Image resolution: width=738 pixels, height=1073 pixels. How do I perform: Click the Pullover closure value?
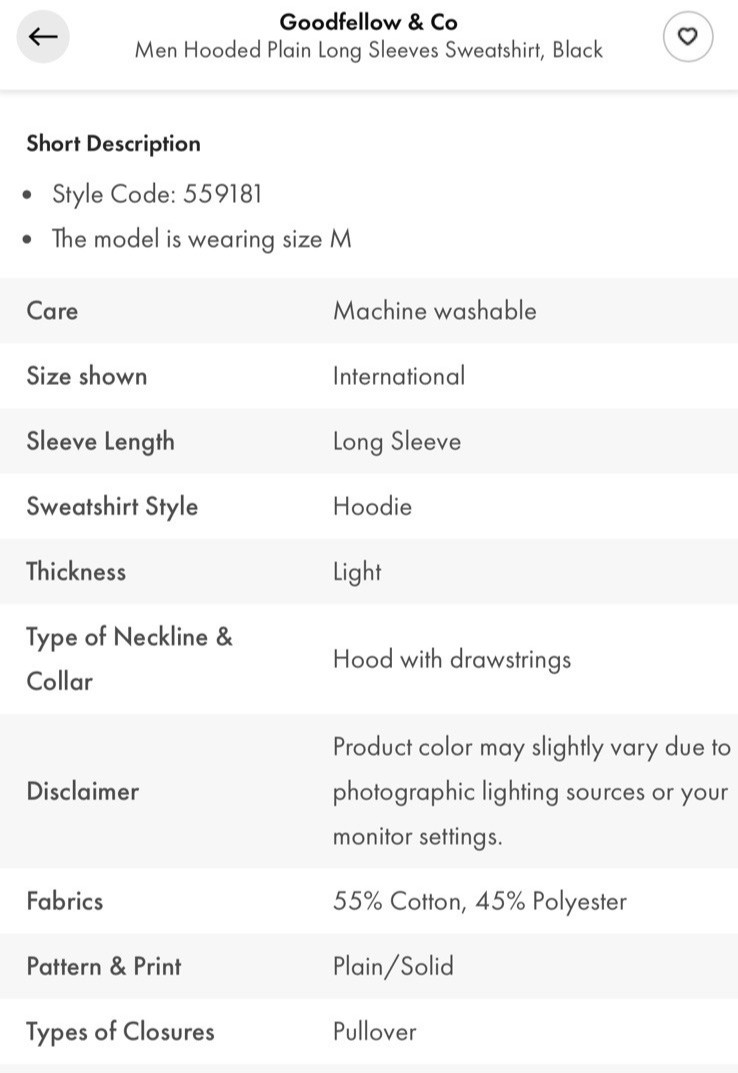pos(374,1031)
